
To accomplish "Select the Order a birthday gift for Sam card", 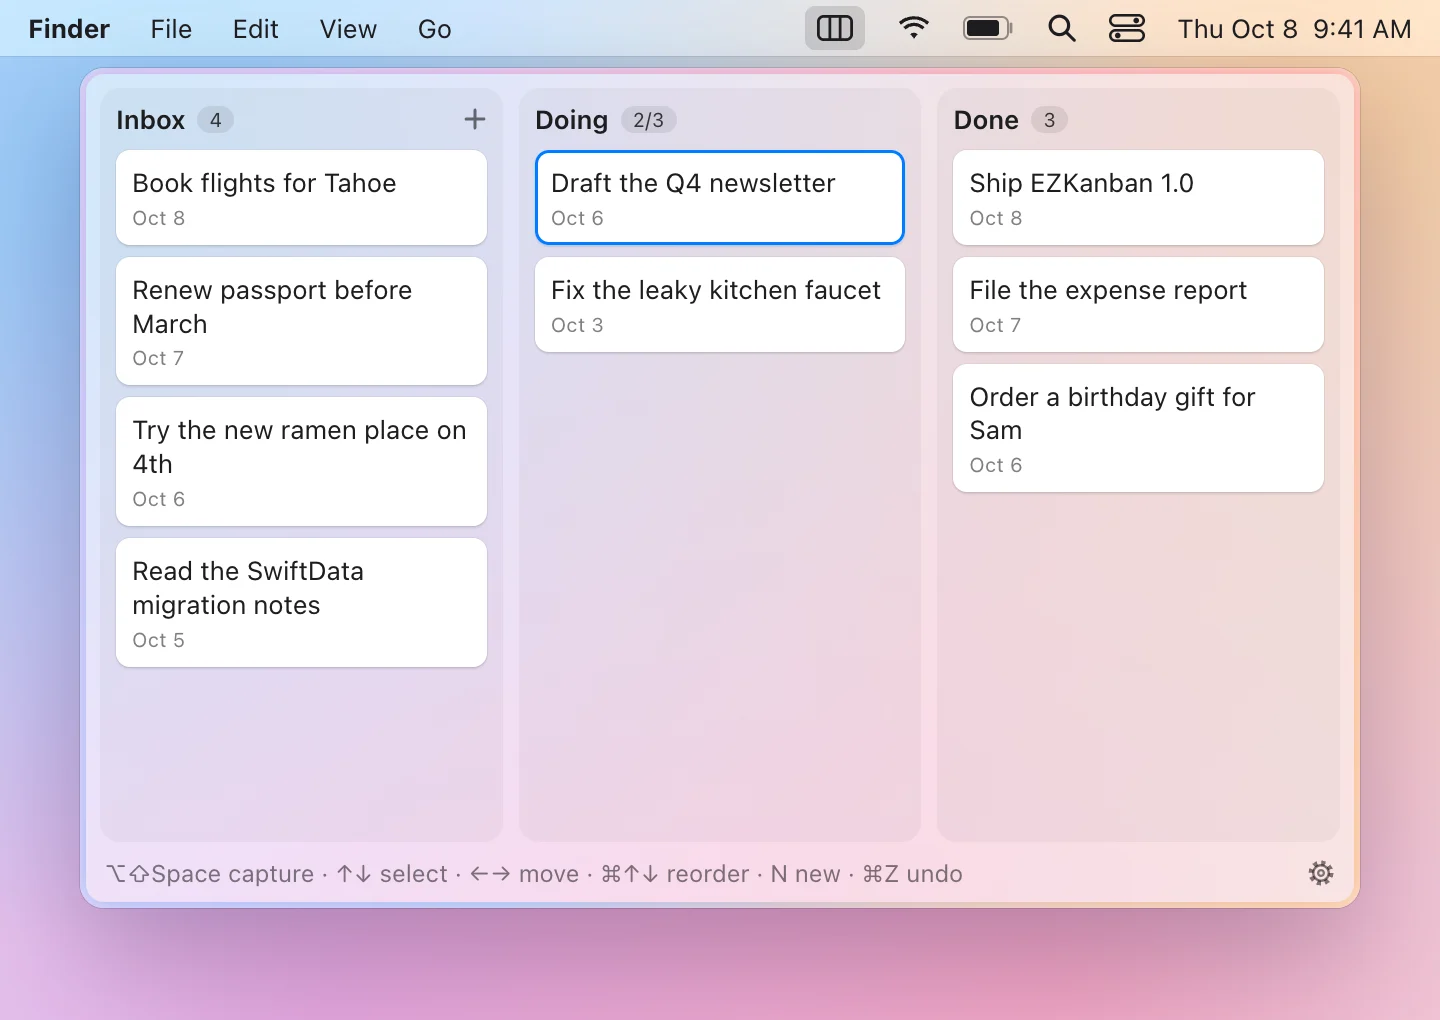I will (x=1138, y=428).
